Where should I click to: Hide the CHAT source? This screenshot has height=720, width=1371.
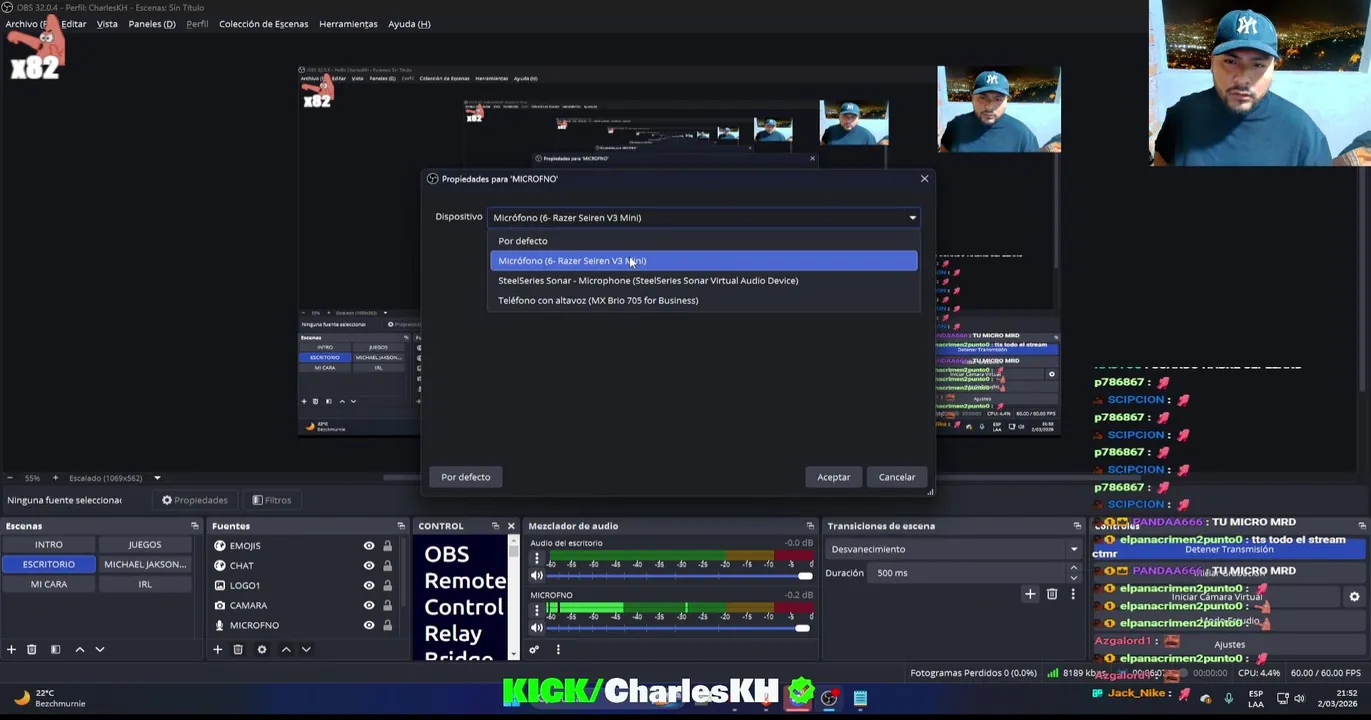369,566
